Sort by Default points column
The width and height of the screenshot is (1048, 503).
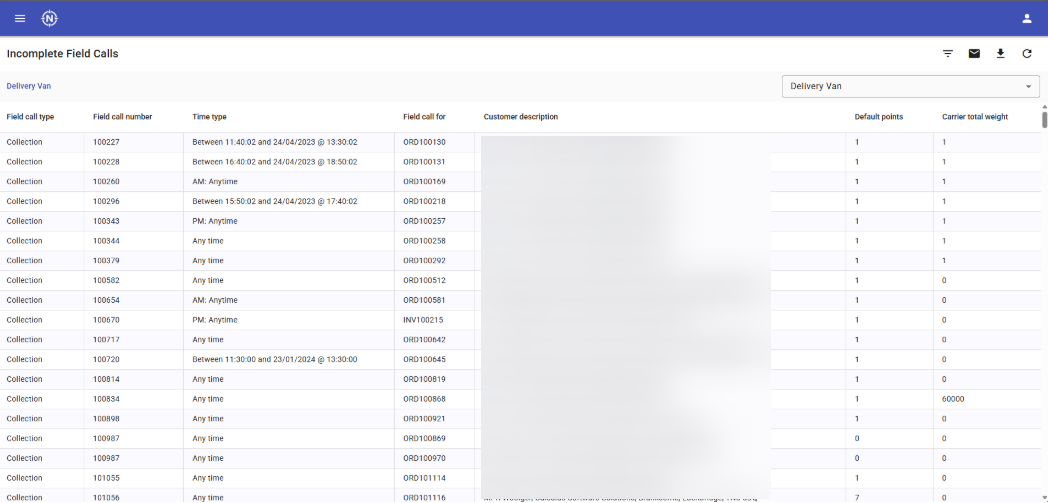tap(879, 117)
